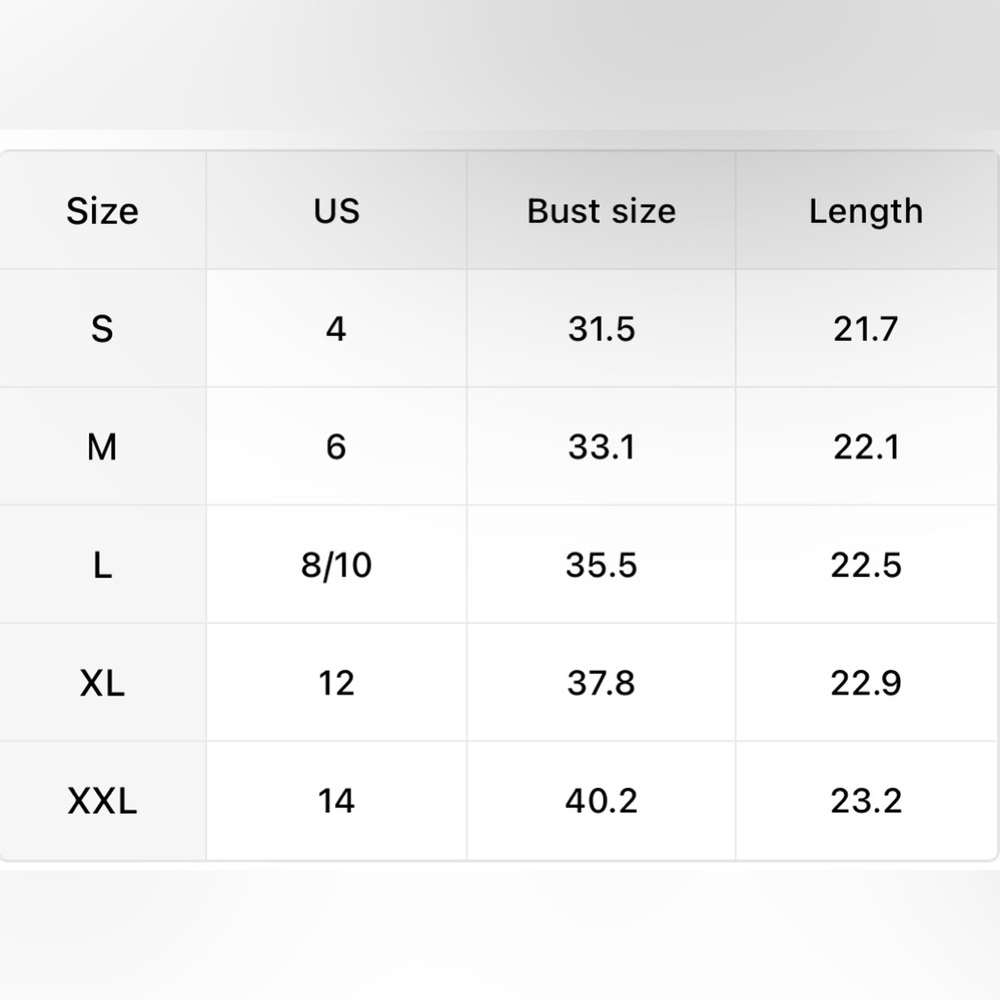
Task: Click the US size 14 cell
Action: click(x=336, y=801)
